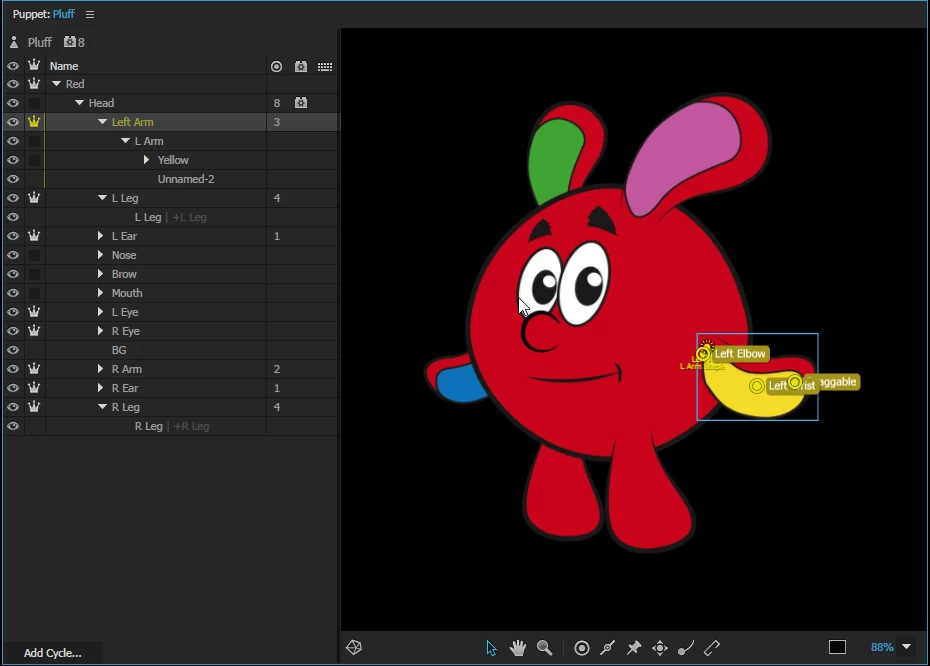Toggle crown independence for Nose layer
The width and height of the screenshot is (930, 666).
point(34,255)
